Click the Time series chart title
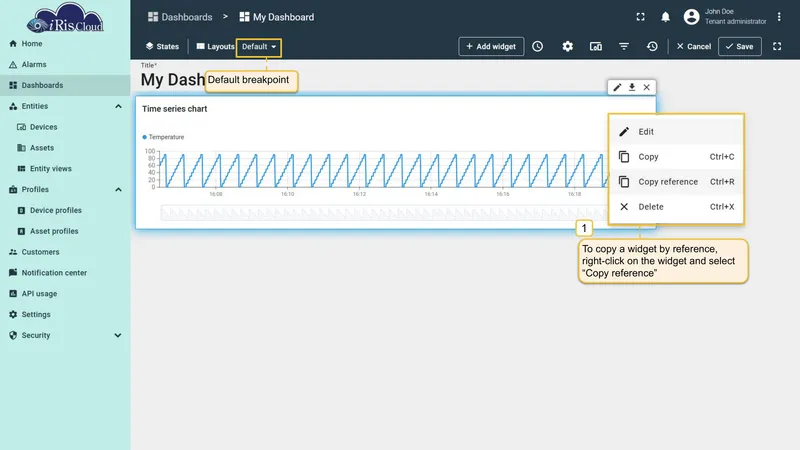The width and height of the screenshot is (800, 450). click(174, 109)
